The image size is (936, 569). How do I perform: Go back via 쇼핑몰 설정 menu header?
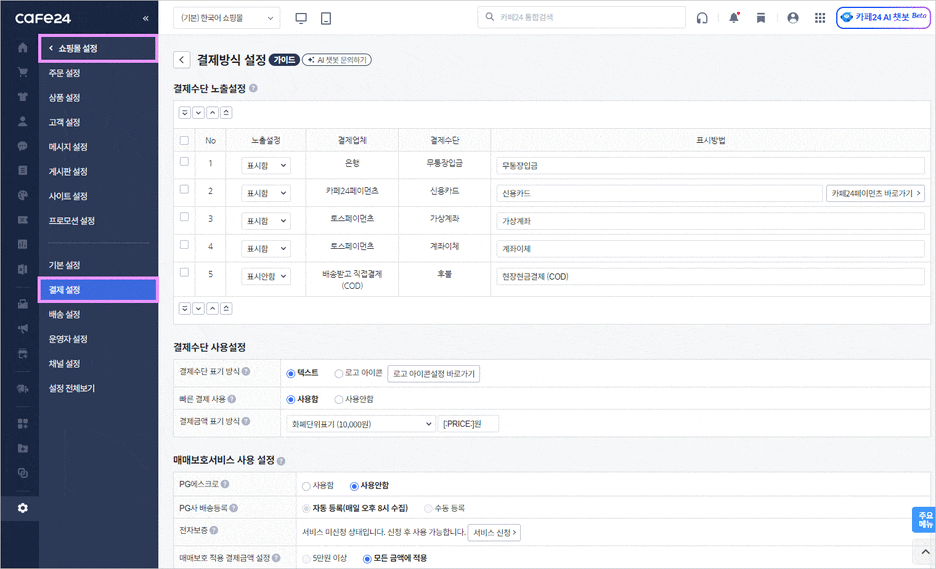pyautogui.click(x=98, y=48)
